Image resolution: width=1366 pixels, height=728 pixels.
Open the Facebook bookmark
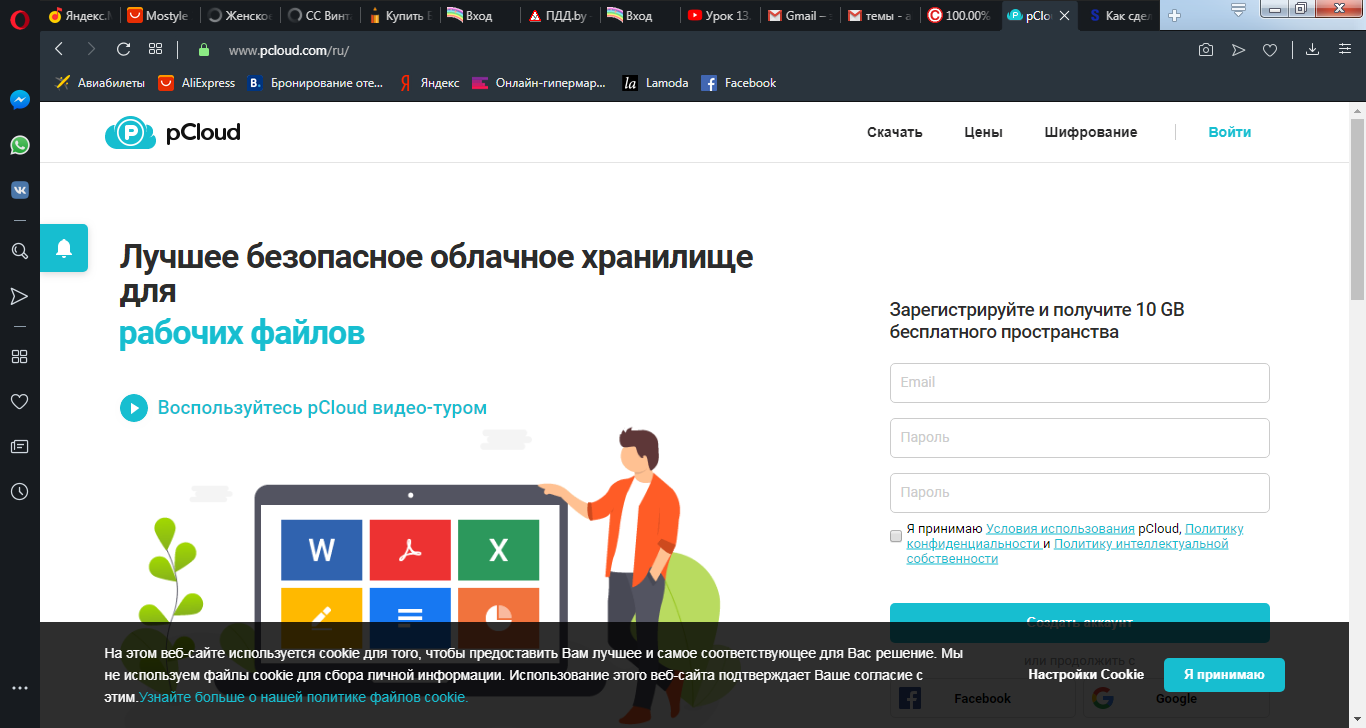tap(739, 83)
